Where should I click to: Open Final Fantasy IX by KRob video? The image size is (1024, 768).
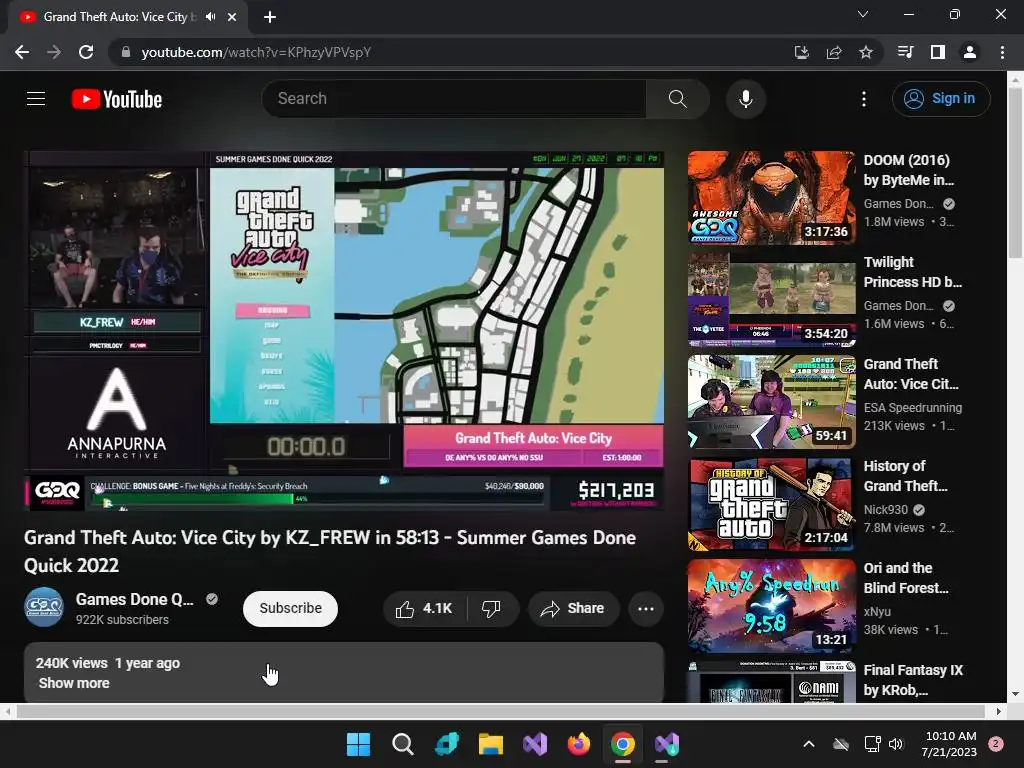(913, 680)
